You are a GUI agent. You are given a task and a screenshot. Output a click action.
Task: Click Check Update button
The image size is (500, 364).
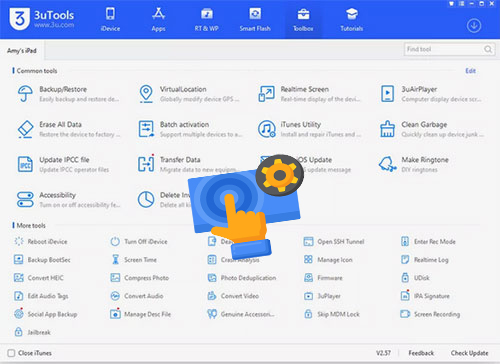pyautogui.click(x=470, y=353)
